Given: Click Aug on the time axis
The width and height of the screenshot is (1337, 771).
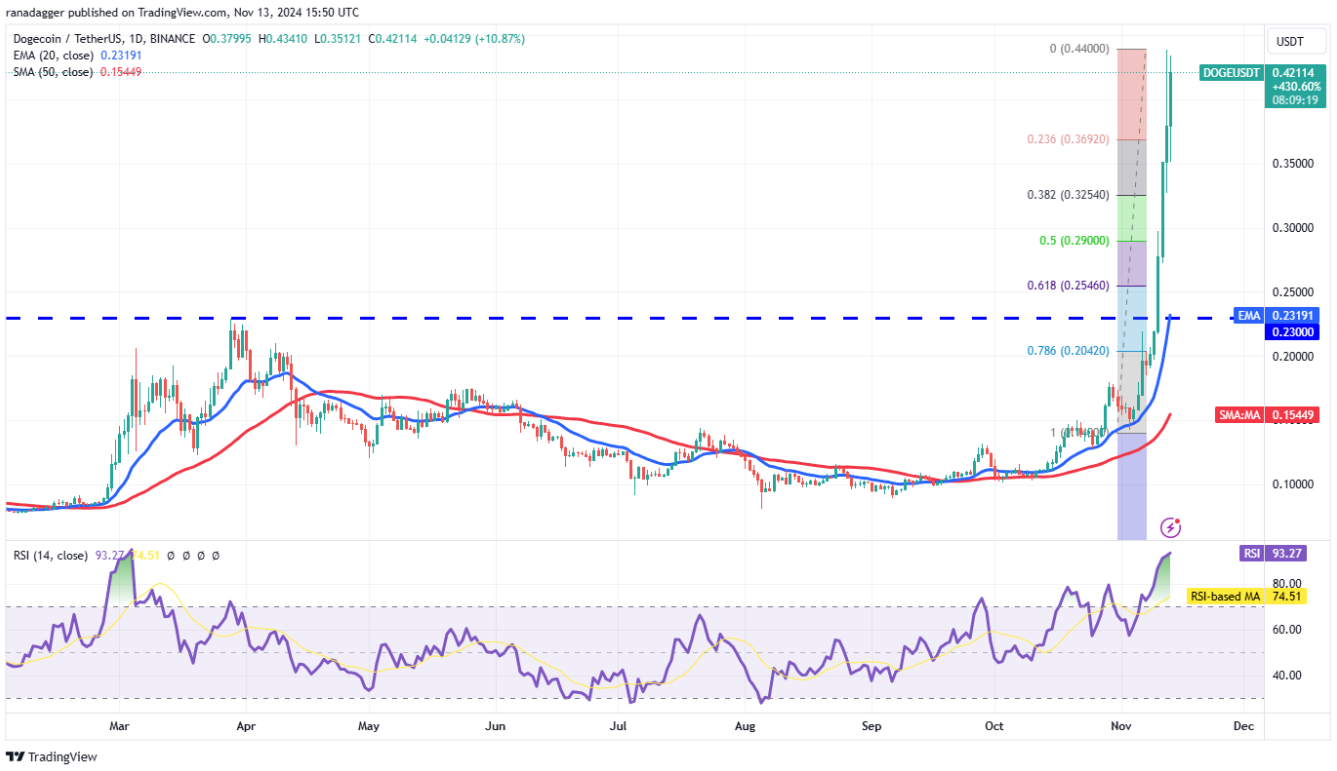Looking at the screenshot, I should click(743, 726).
